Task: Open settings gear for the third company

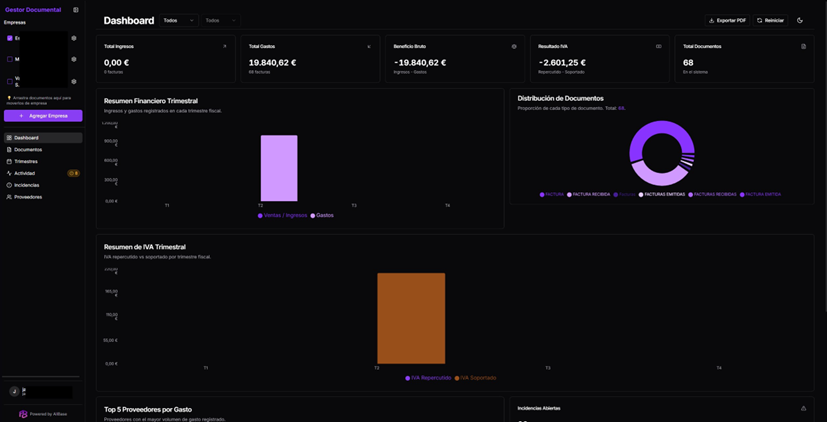Action: pos(74,81)
